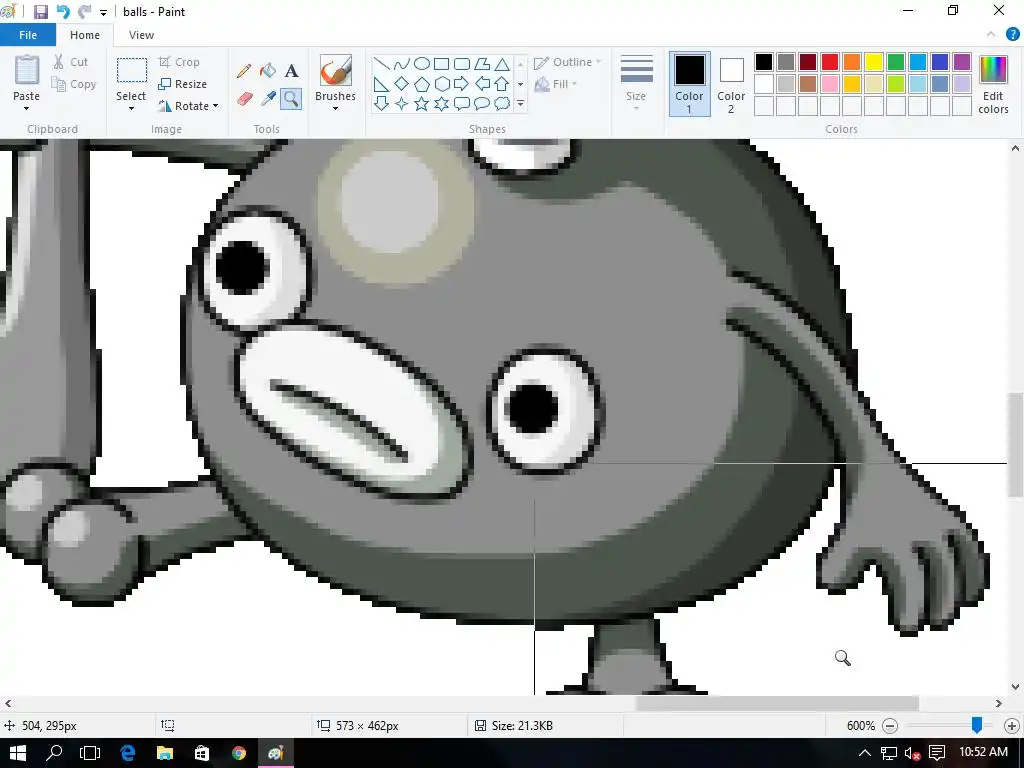
Task: Choose the Right arrow shape
Action: click(x=462, y=84)
